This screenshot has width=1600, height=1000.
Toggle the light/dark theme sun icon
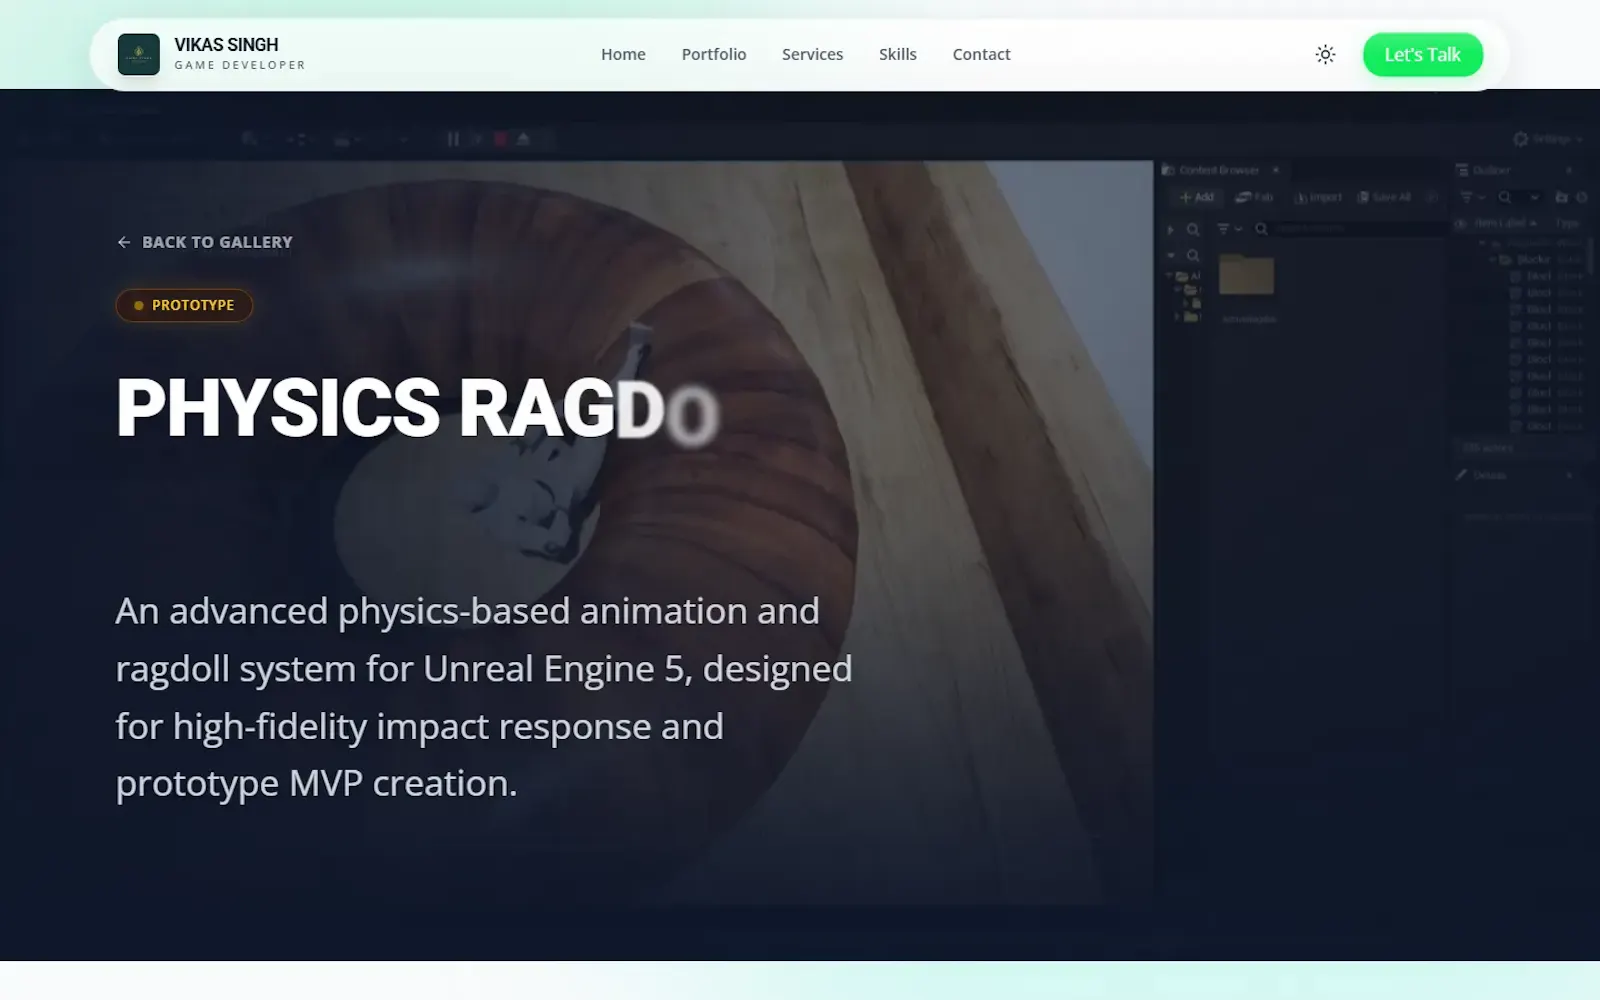(1325, 54)
